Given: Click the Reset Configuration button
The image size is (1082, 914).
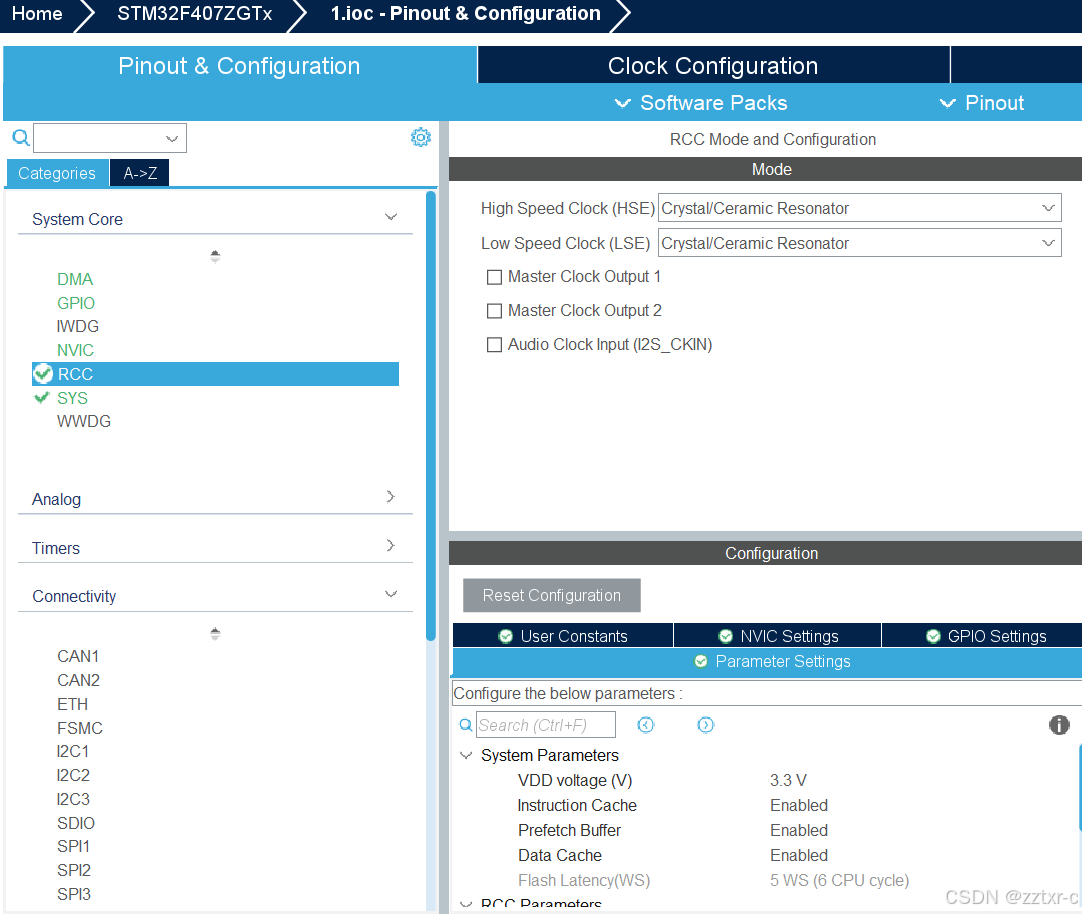Looking at the screenshot, I should (x=552, y=595).
